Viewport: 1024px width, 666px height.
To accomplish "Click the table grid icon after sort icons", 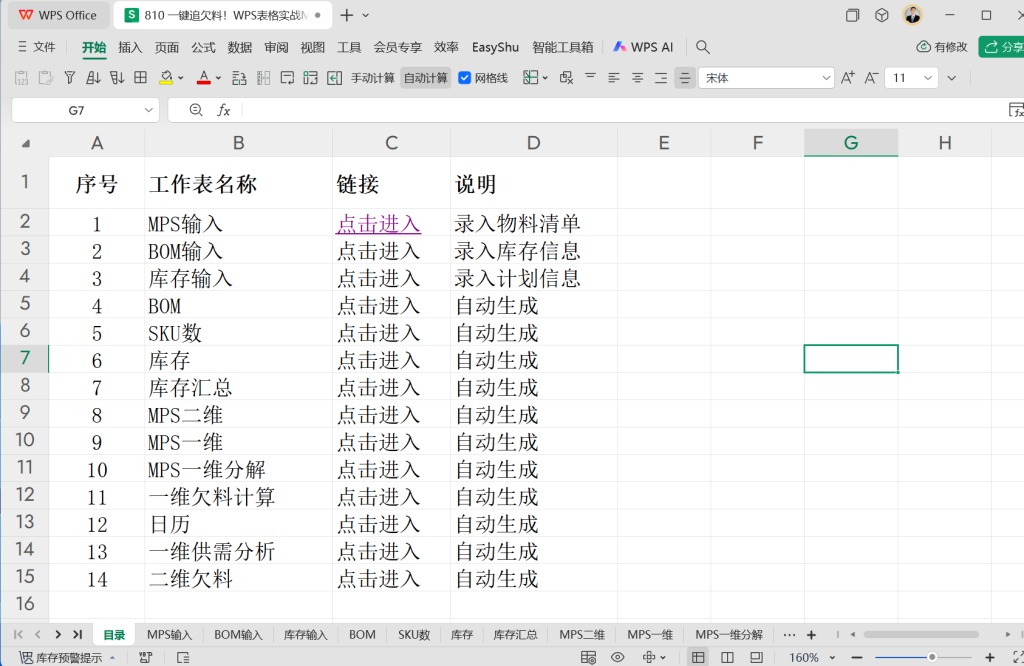I will (x=140, y=78).
